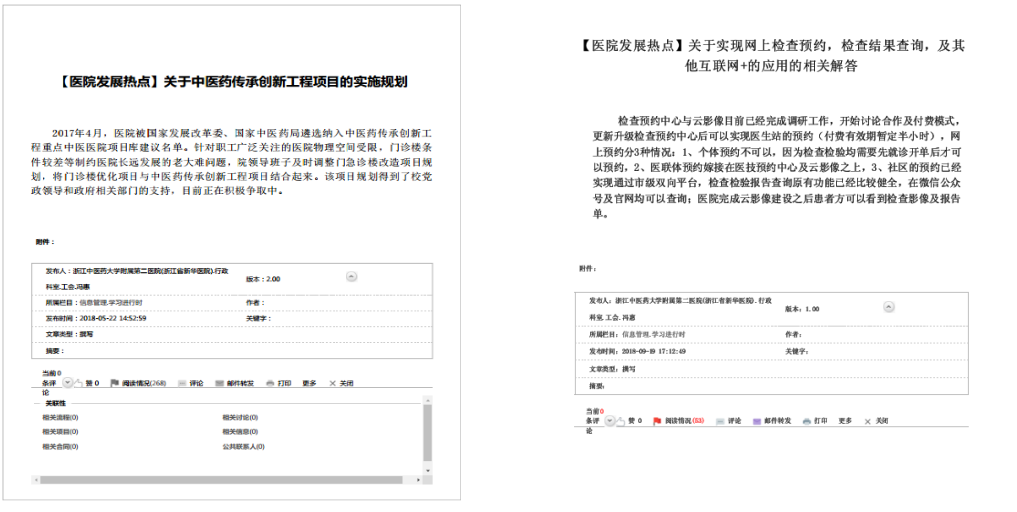1017x512 pixels.
Task: Open the 公共联系人(0) link
Action: pyautogui.click(x=243, y=446)
